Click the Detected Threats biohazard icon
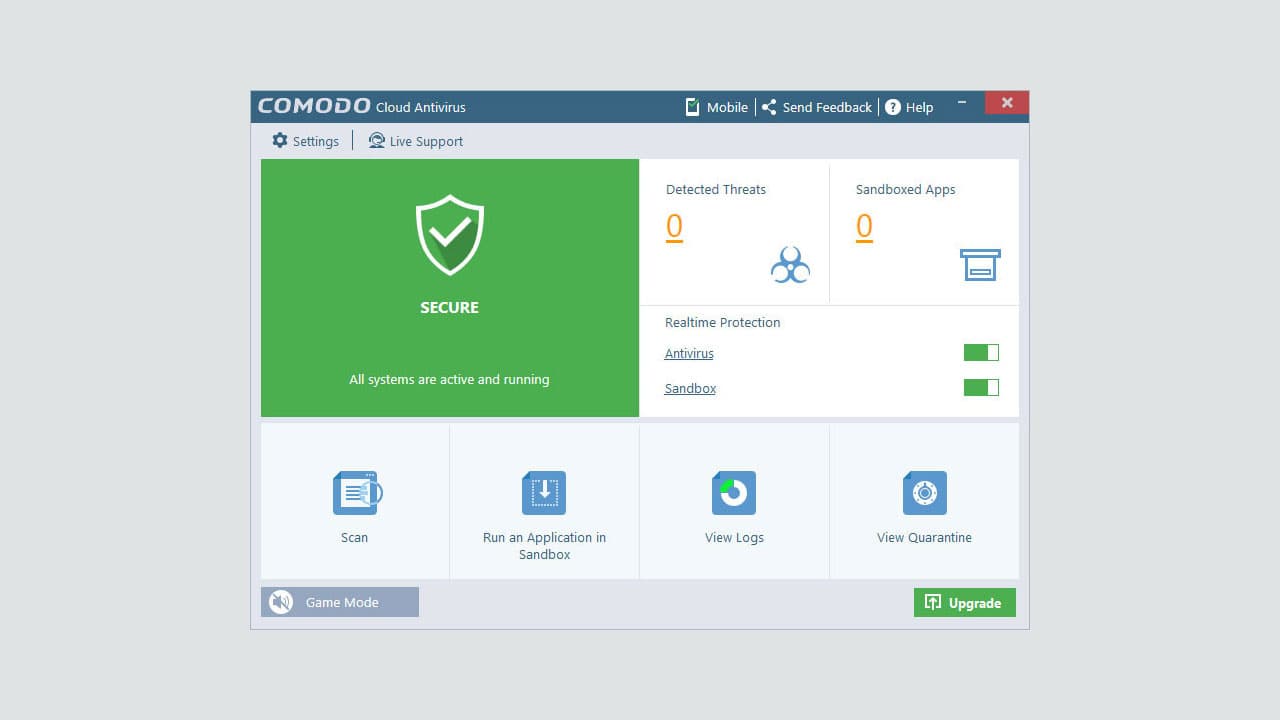The width and height of the screenshot is (1280, 720). click(x=790, y=263)
